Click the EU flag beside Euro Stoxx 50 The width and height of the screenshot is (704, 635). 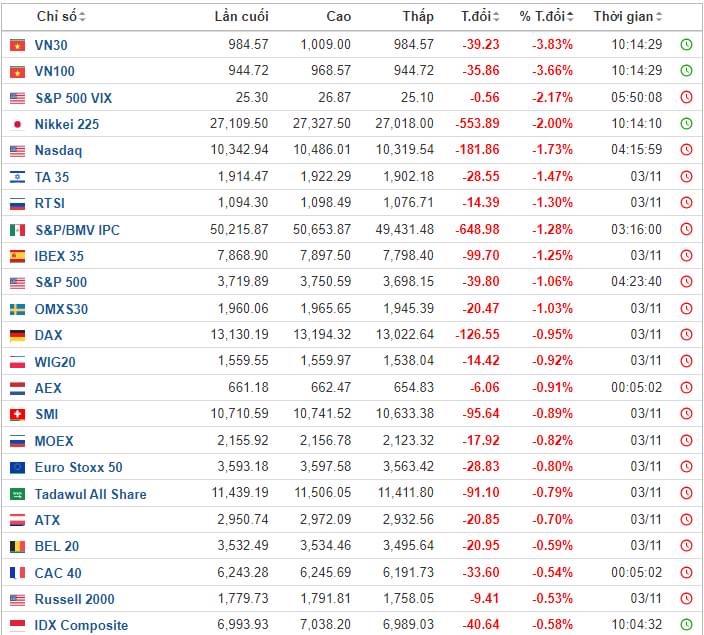pyautogui.click(x=17, y=467)
